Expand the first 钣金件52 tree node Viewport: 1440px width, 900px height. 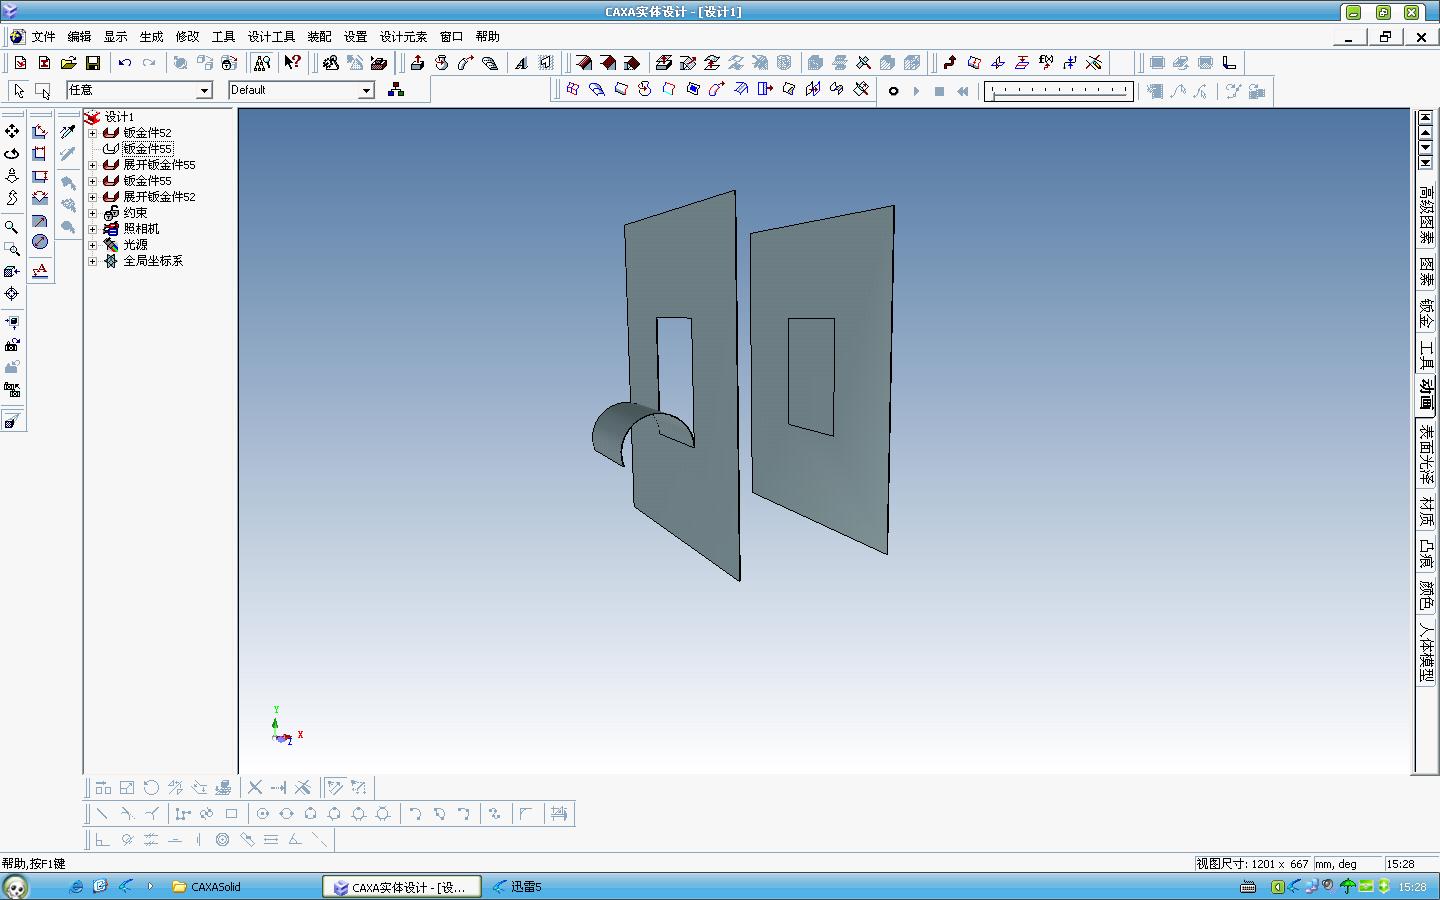[92, 133]
